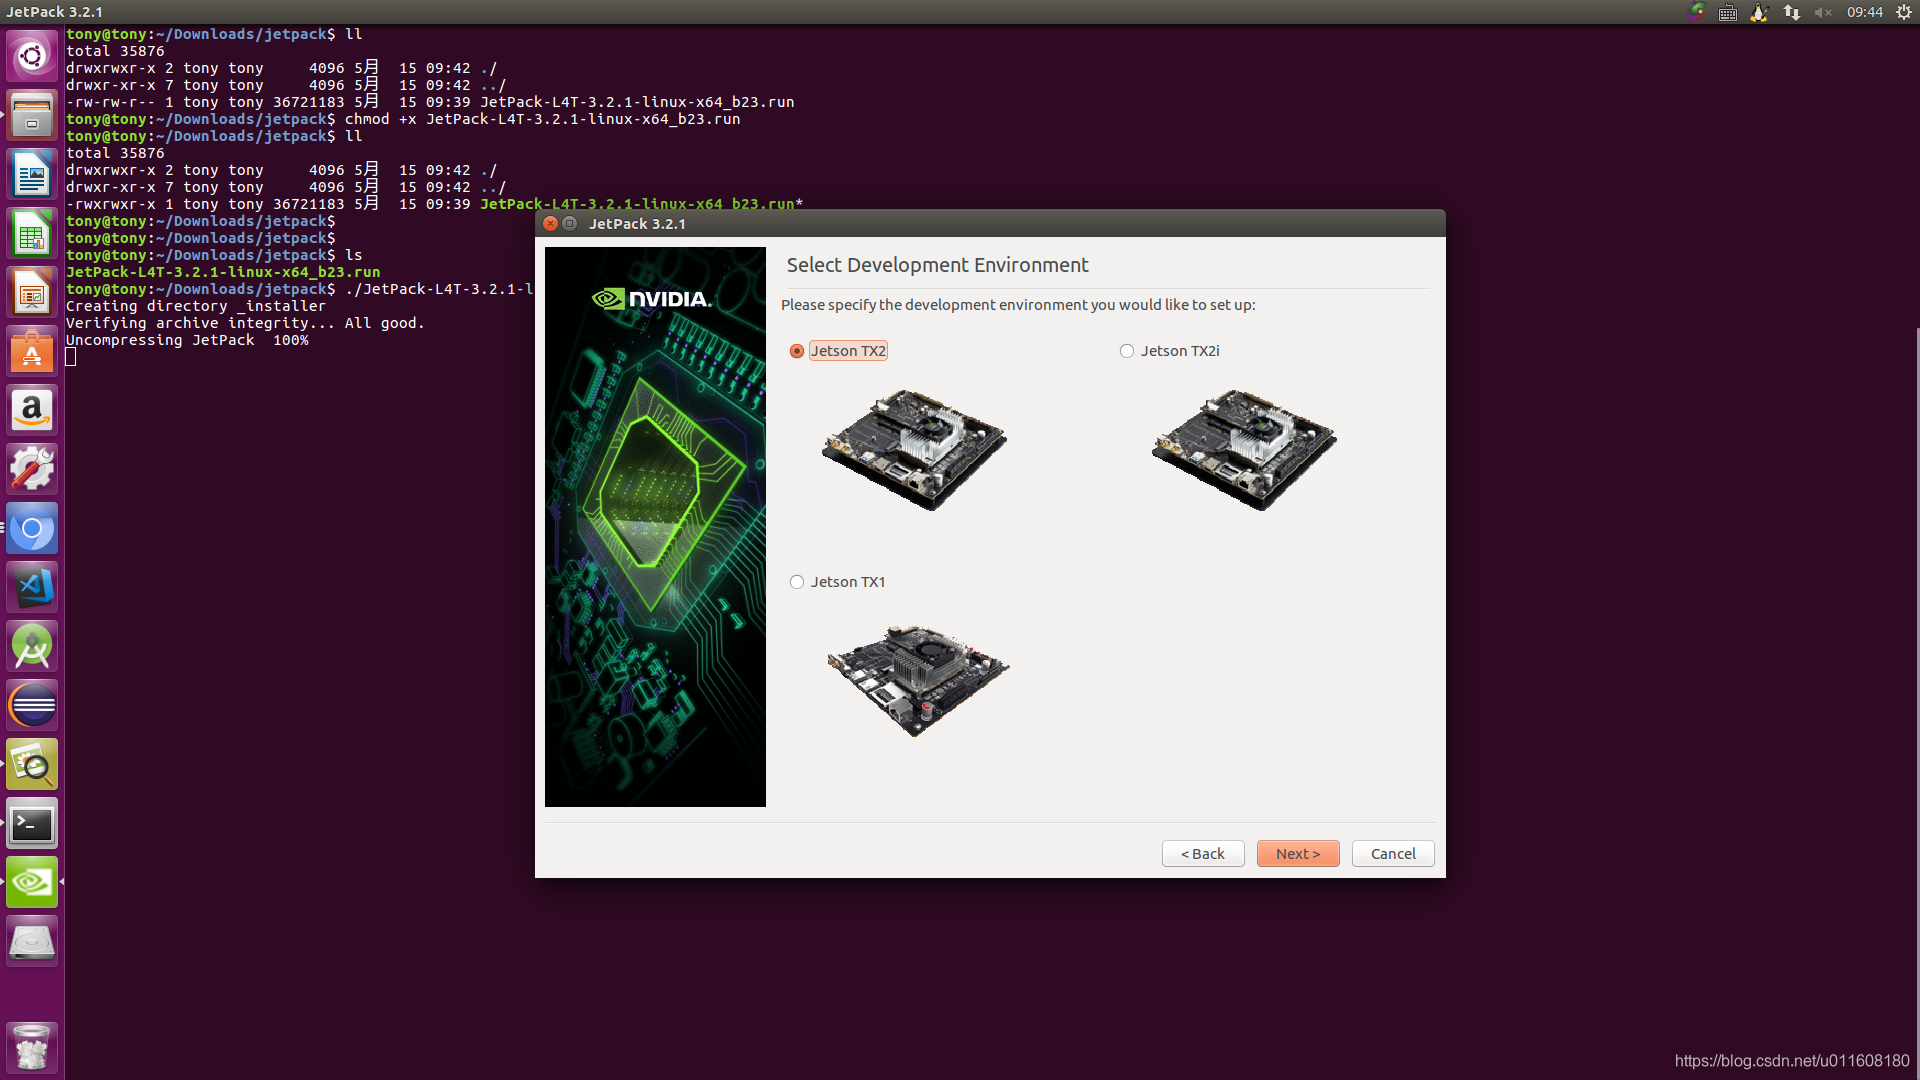Launch LibreOffice Writer from the dock
The width and height of the screenshot is (1920, 1080).
tap(32, 175)
